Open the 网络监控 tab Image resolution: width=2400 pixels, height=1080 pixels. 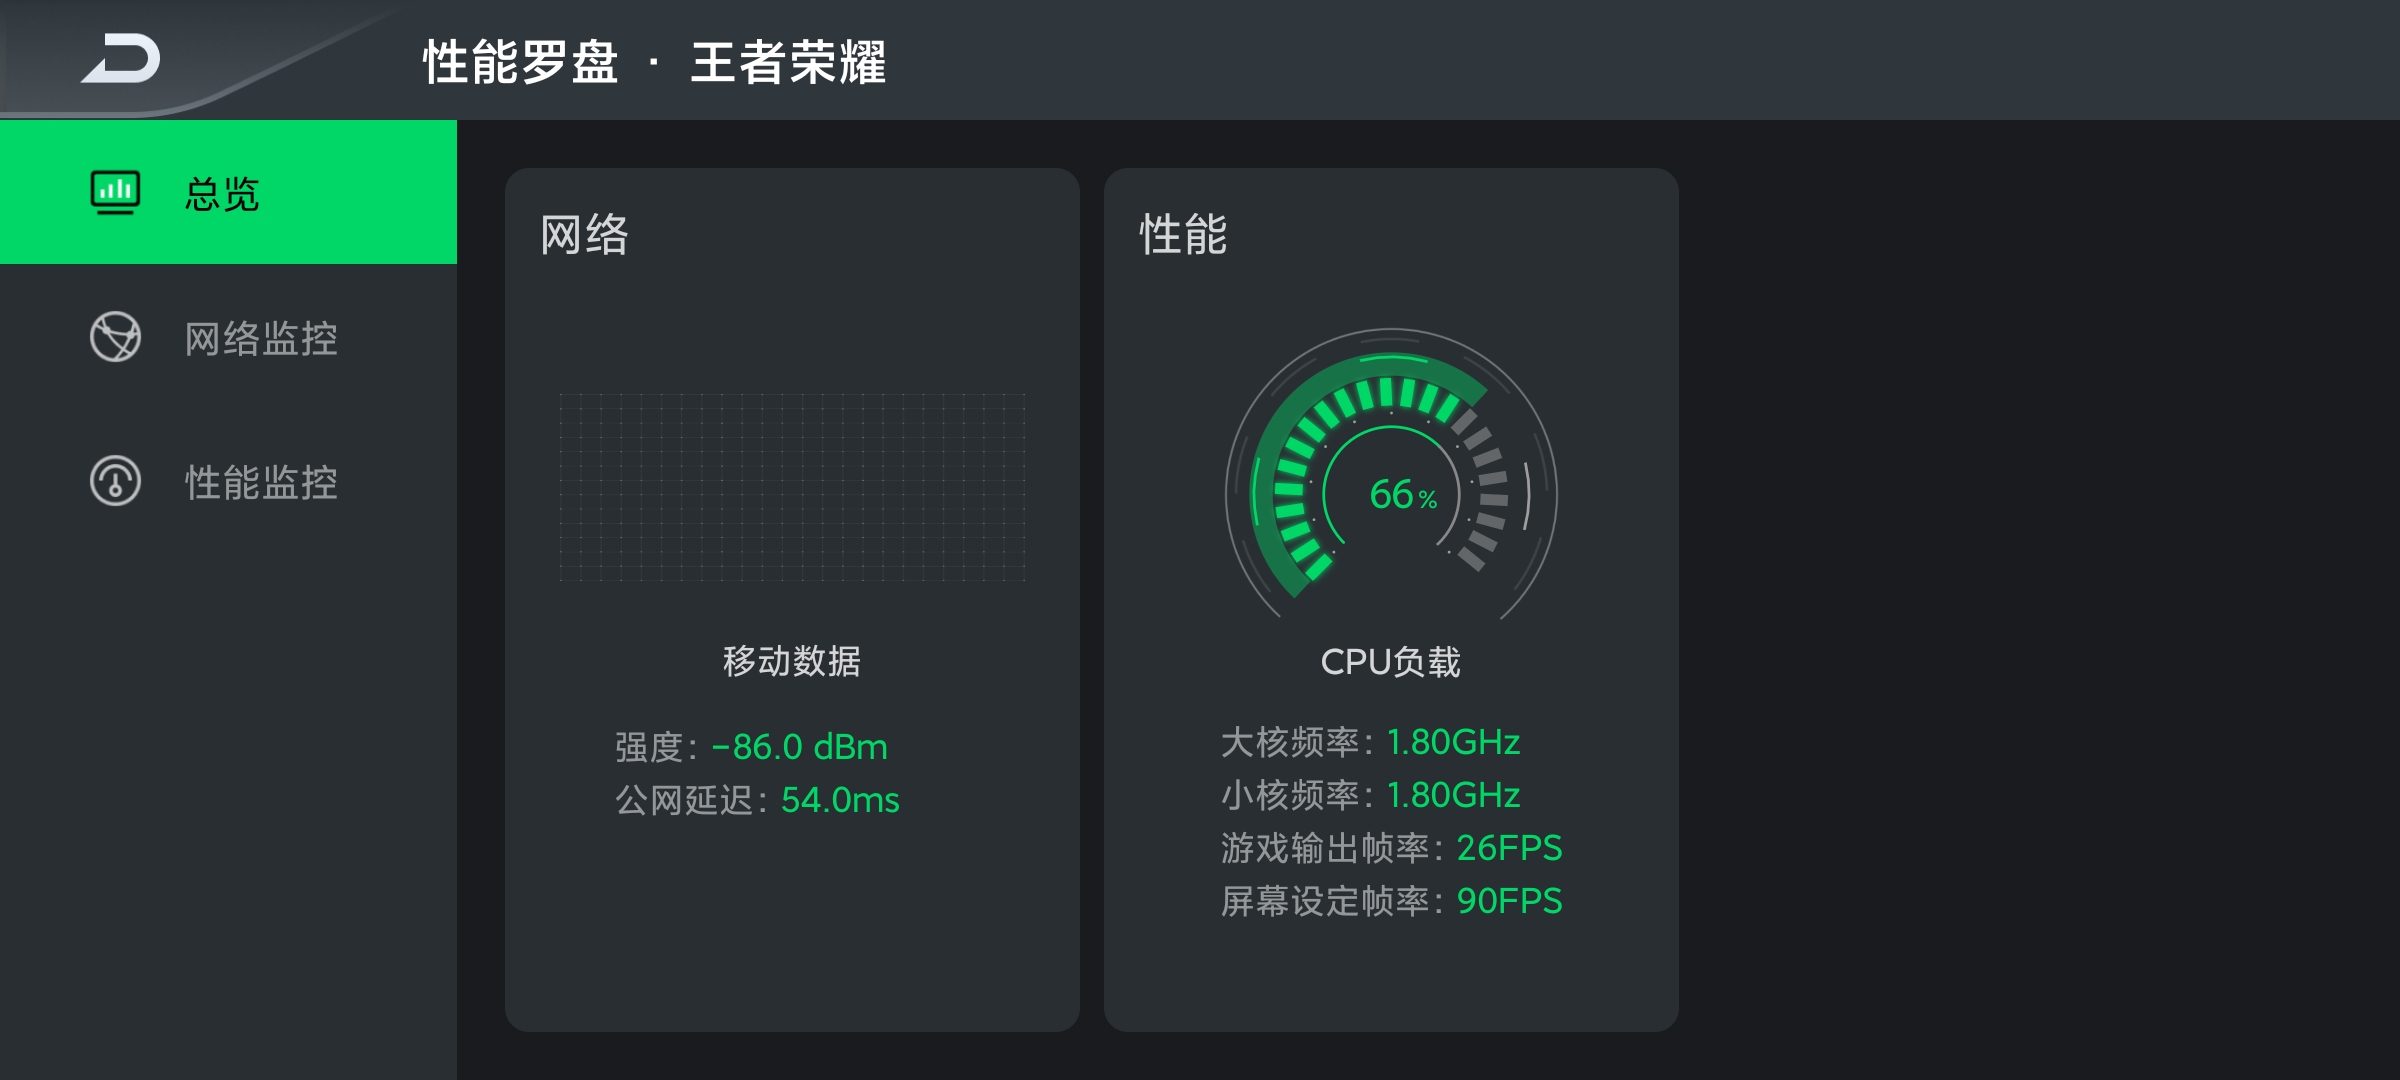[228, 337]
